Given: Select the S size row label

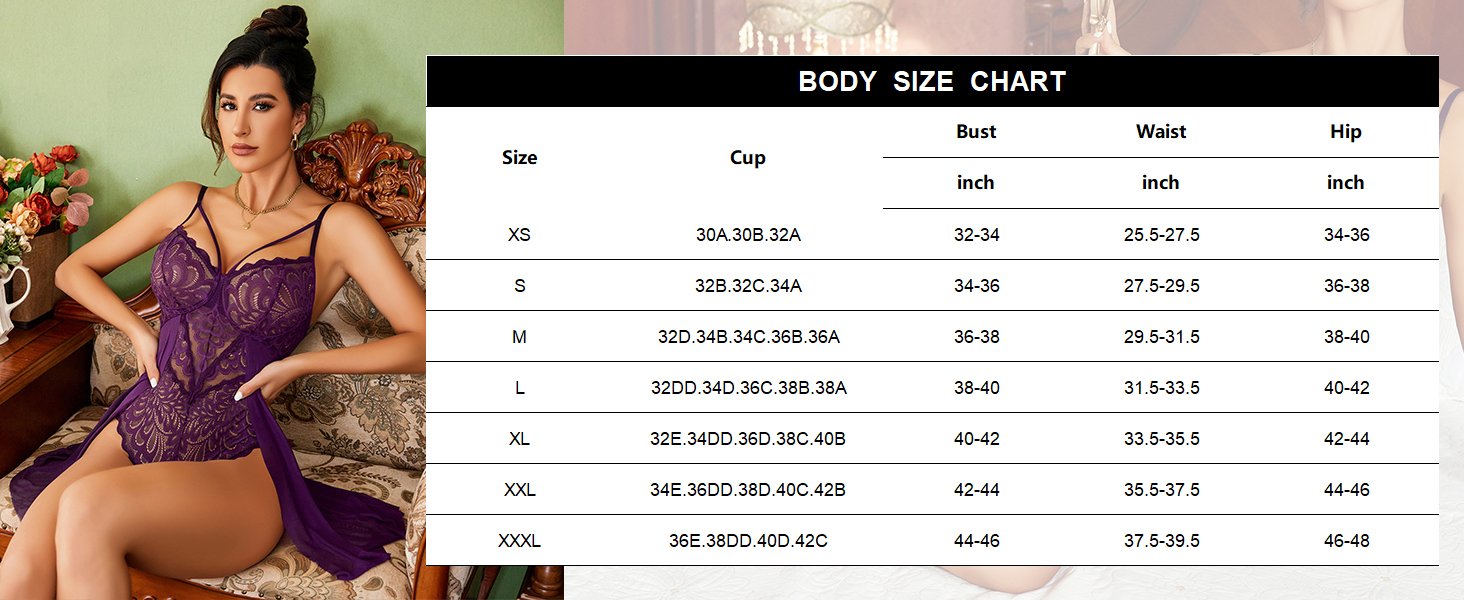Looking at the screenshot, I should pos(519,286).
